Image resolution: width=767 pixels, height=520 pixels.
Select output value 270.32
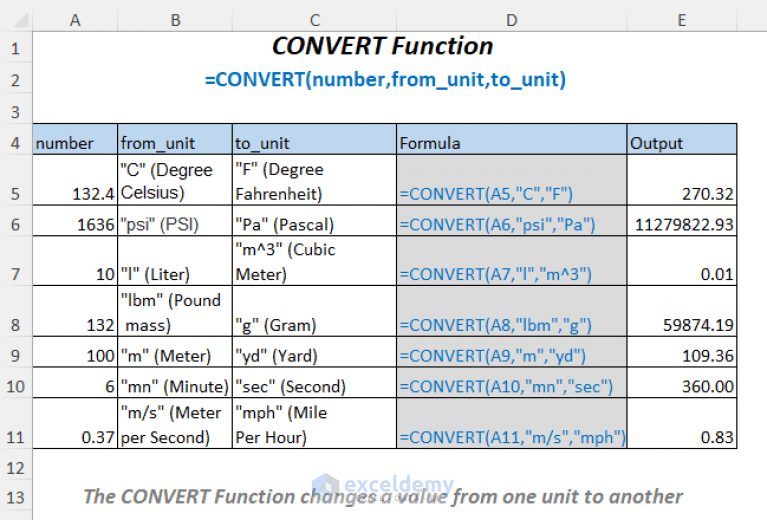pyautogui.click(x=682, y=180)
